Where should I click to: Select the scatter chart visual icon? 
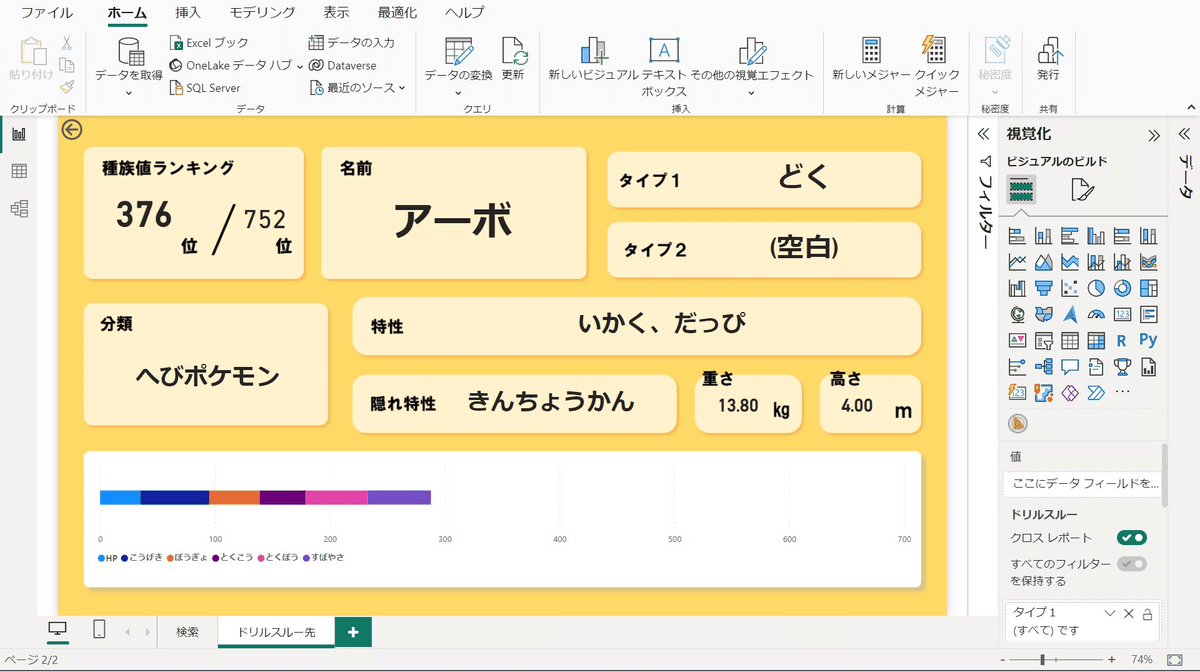pyautogui.click(x=1070, y=288)
